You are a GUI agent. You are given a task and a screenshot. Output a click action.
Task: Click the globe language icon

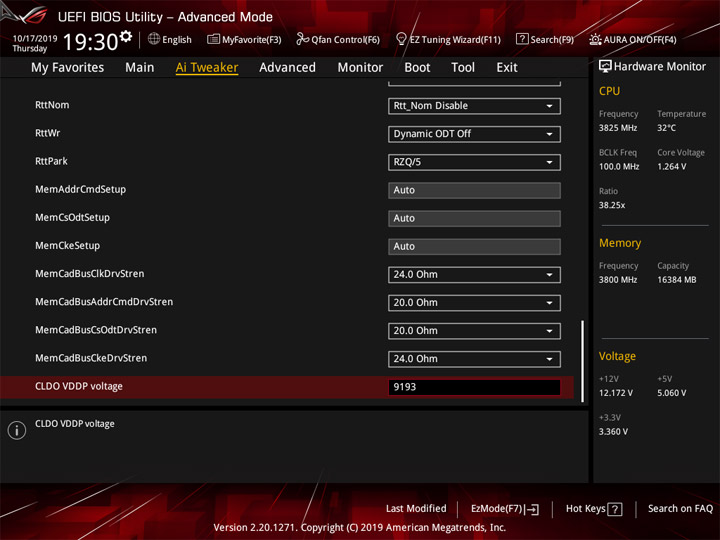click(154, 39)
